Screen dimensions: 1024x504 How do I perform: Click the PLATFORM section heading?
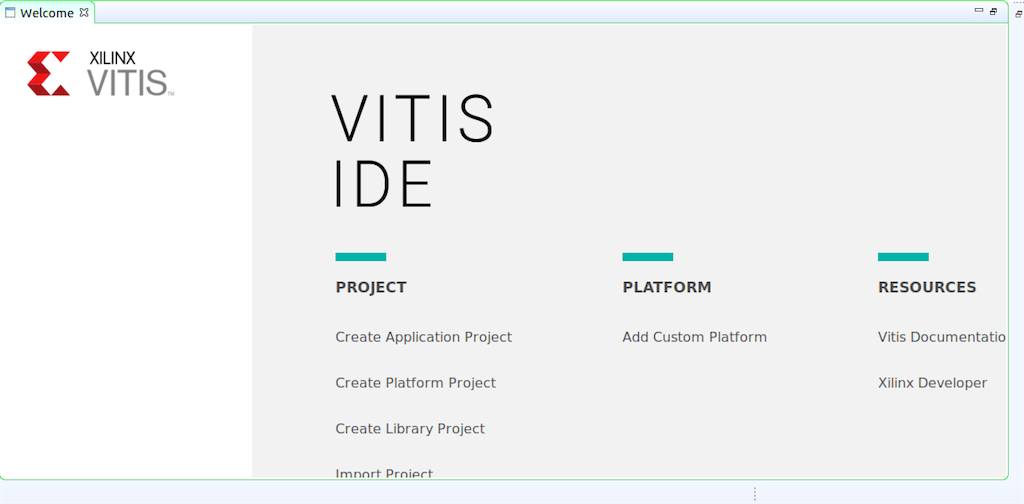pos(667,287)
